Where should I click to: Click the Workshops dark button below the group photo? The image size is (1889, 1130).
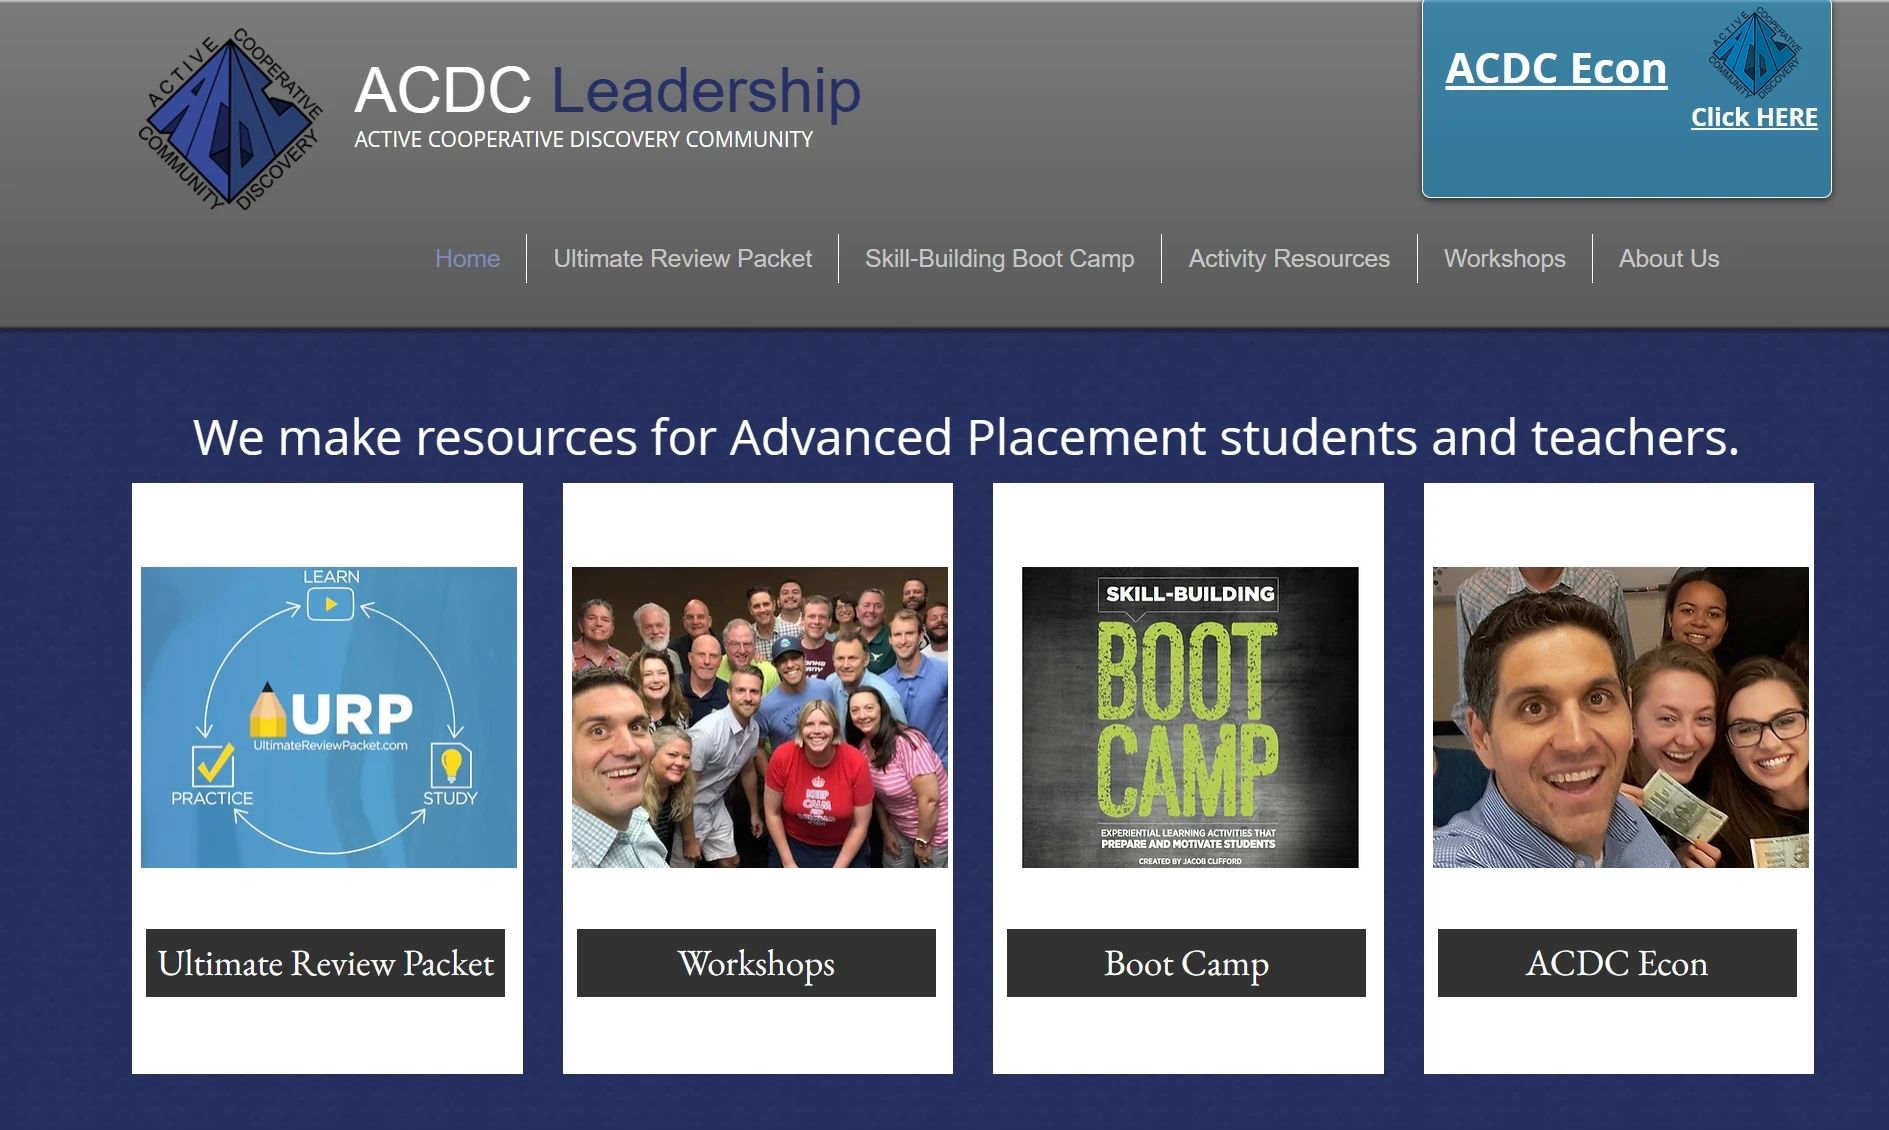756,963
